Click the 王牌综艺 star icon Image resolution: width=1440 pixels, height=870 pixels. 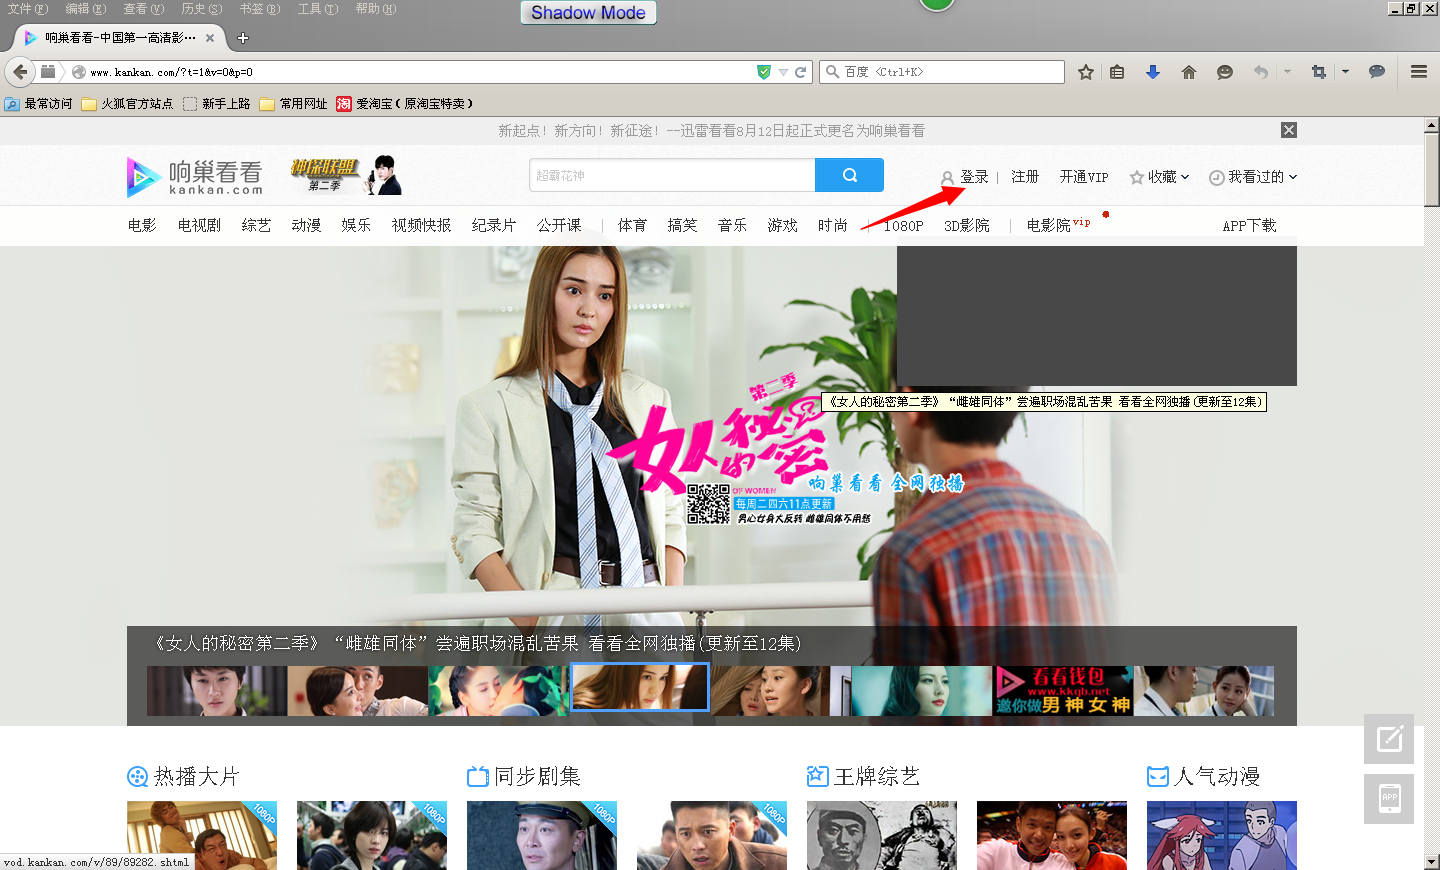tap(818, 776)
